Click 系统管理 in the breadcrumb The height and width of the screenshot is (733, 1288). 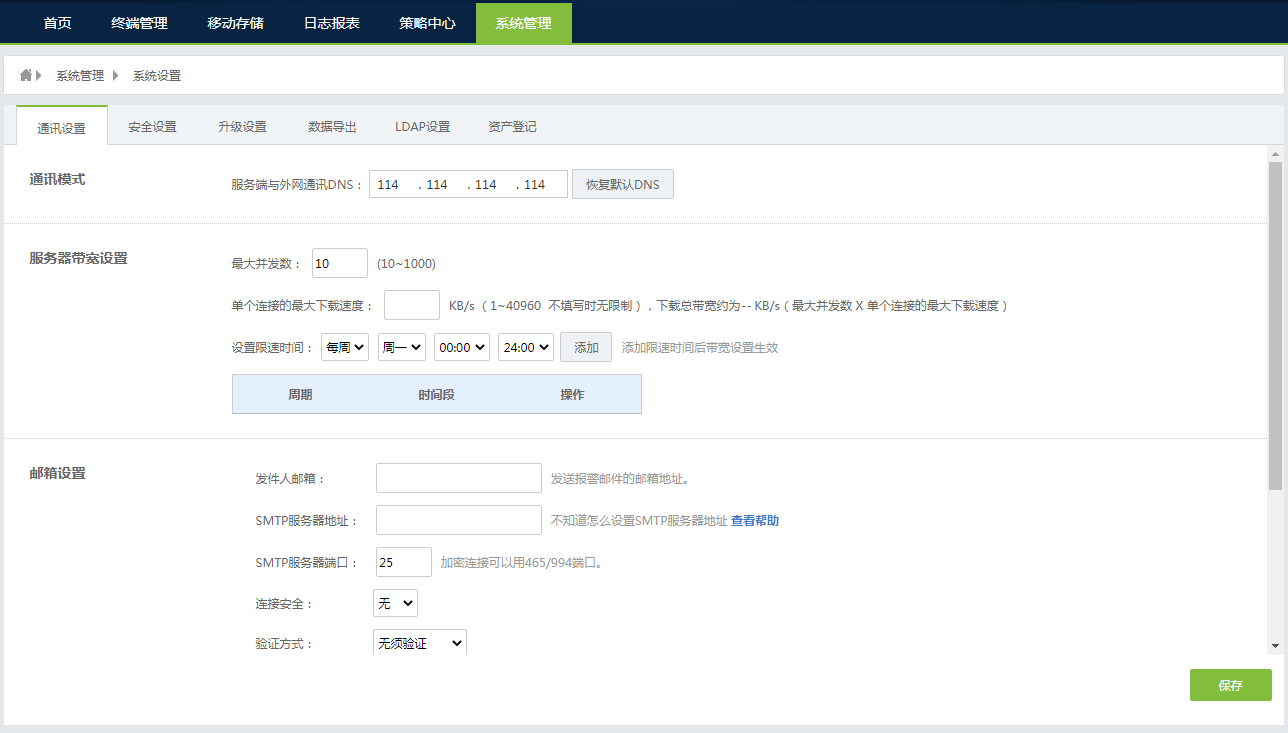tap(80, 75)
